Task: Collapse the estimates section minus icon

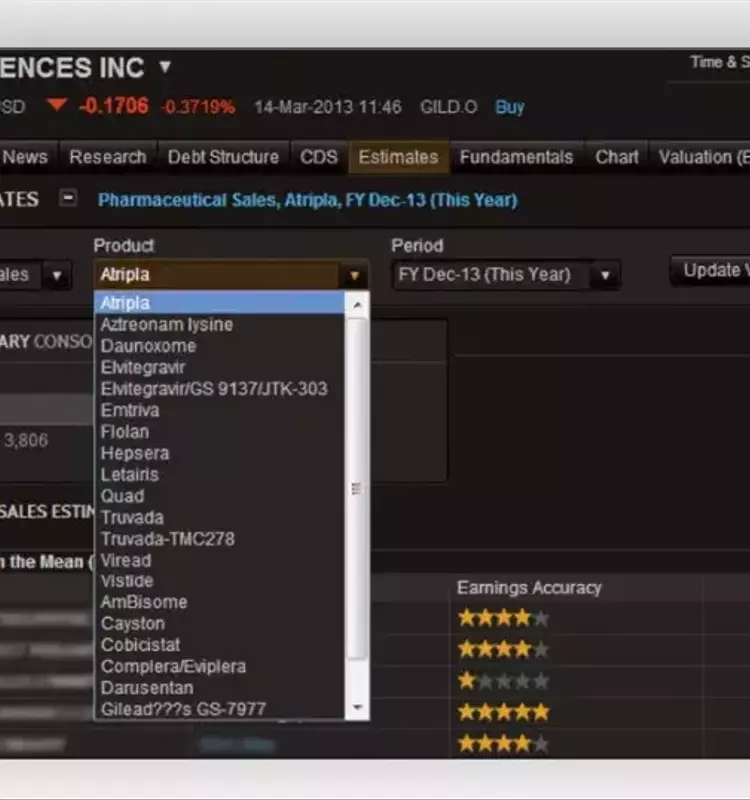Action: click(x=68, y=197)
